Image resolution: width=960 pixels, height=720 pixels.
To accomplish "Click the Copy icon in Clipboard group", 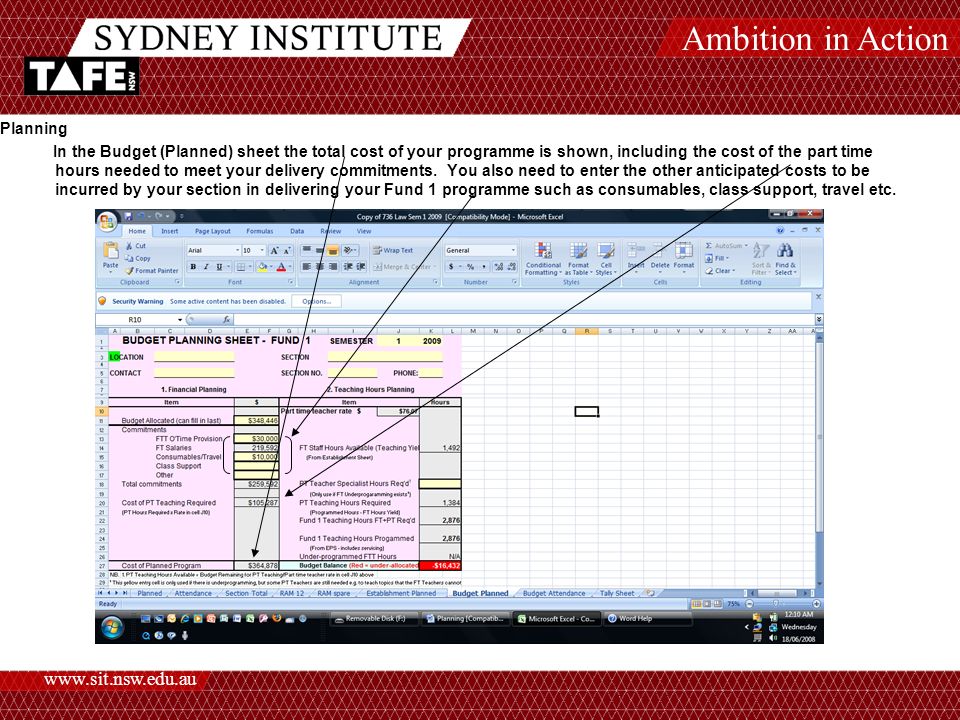I will pyautogui.click(x=129, y=258).
